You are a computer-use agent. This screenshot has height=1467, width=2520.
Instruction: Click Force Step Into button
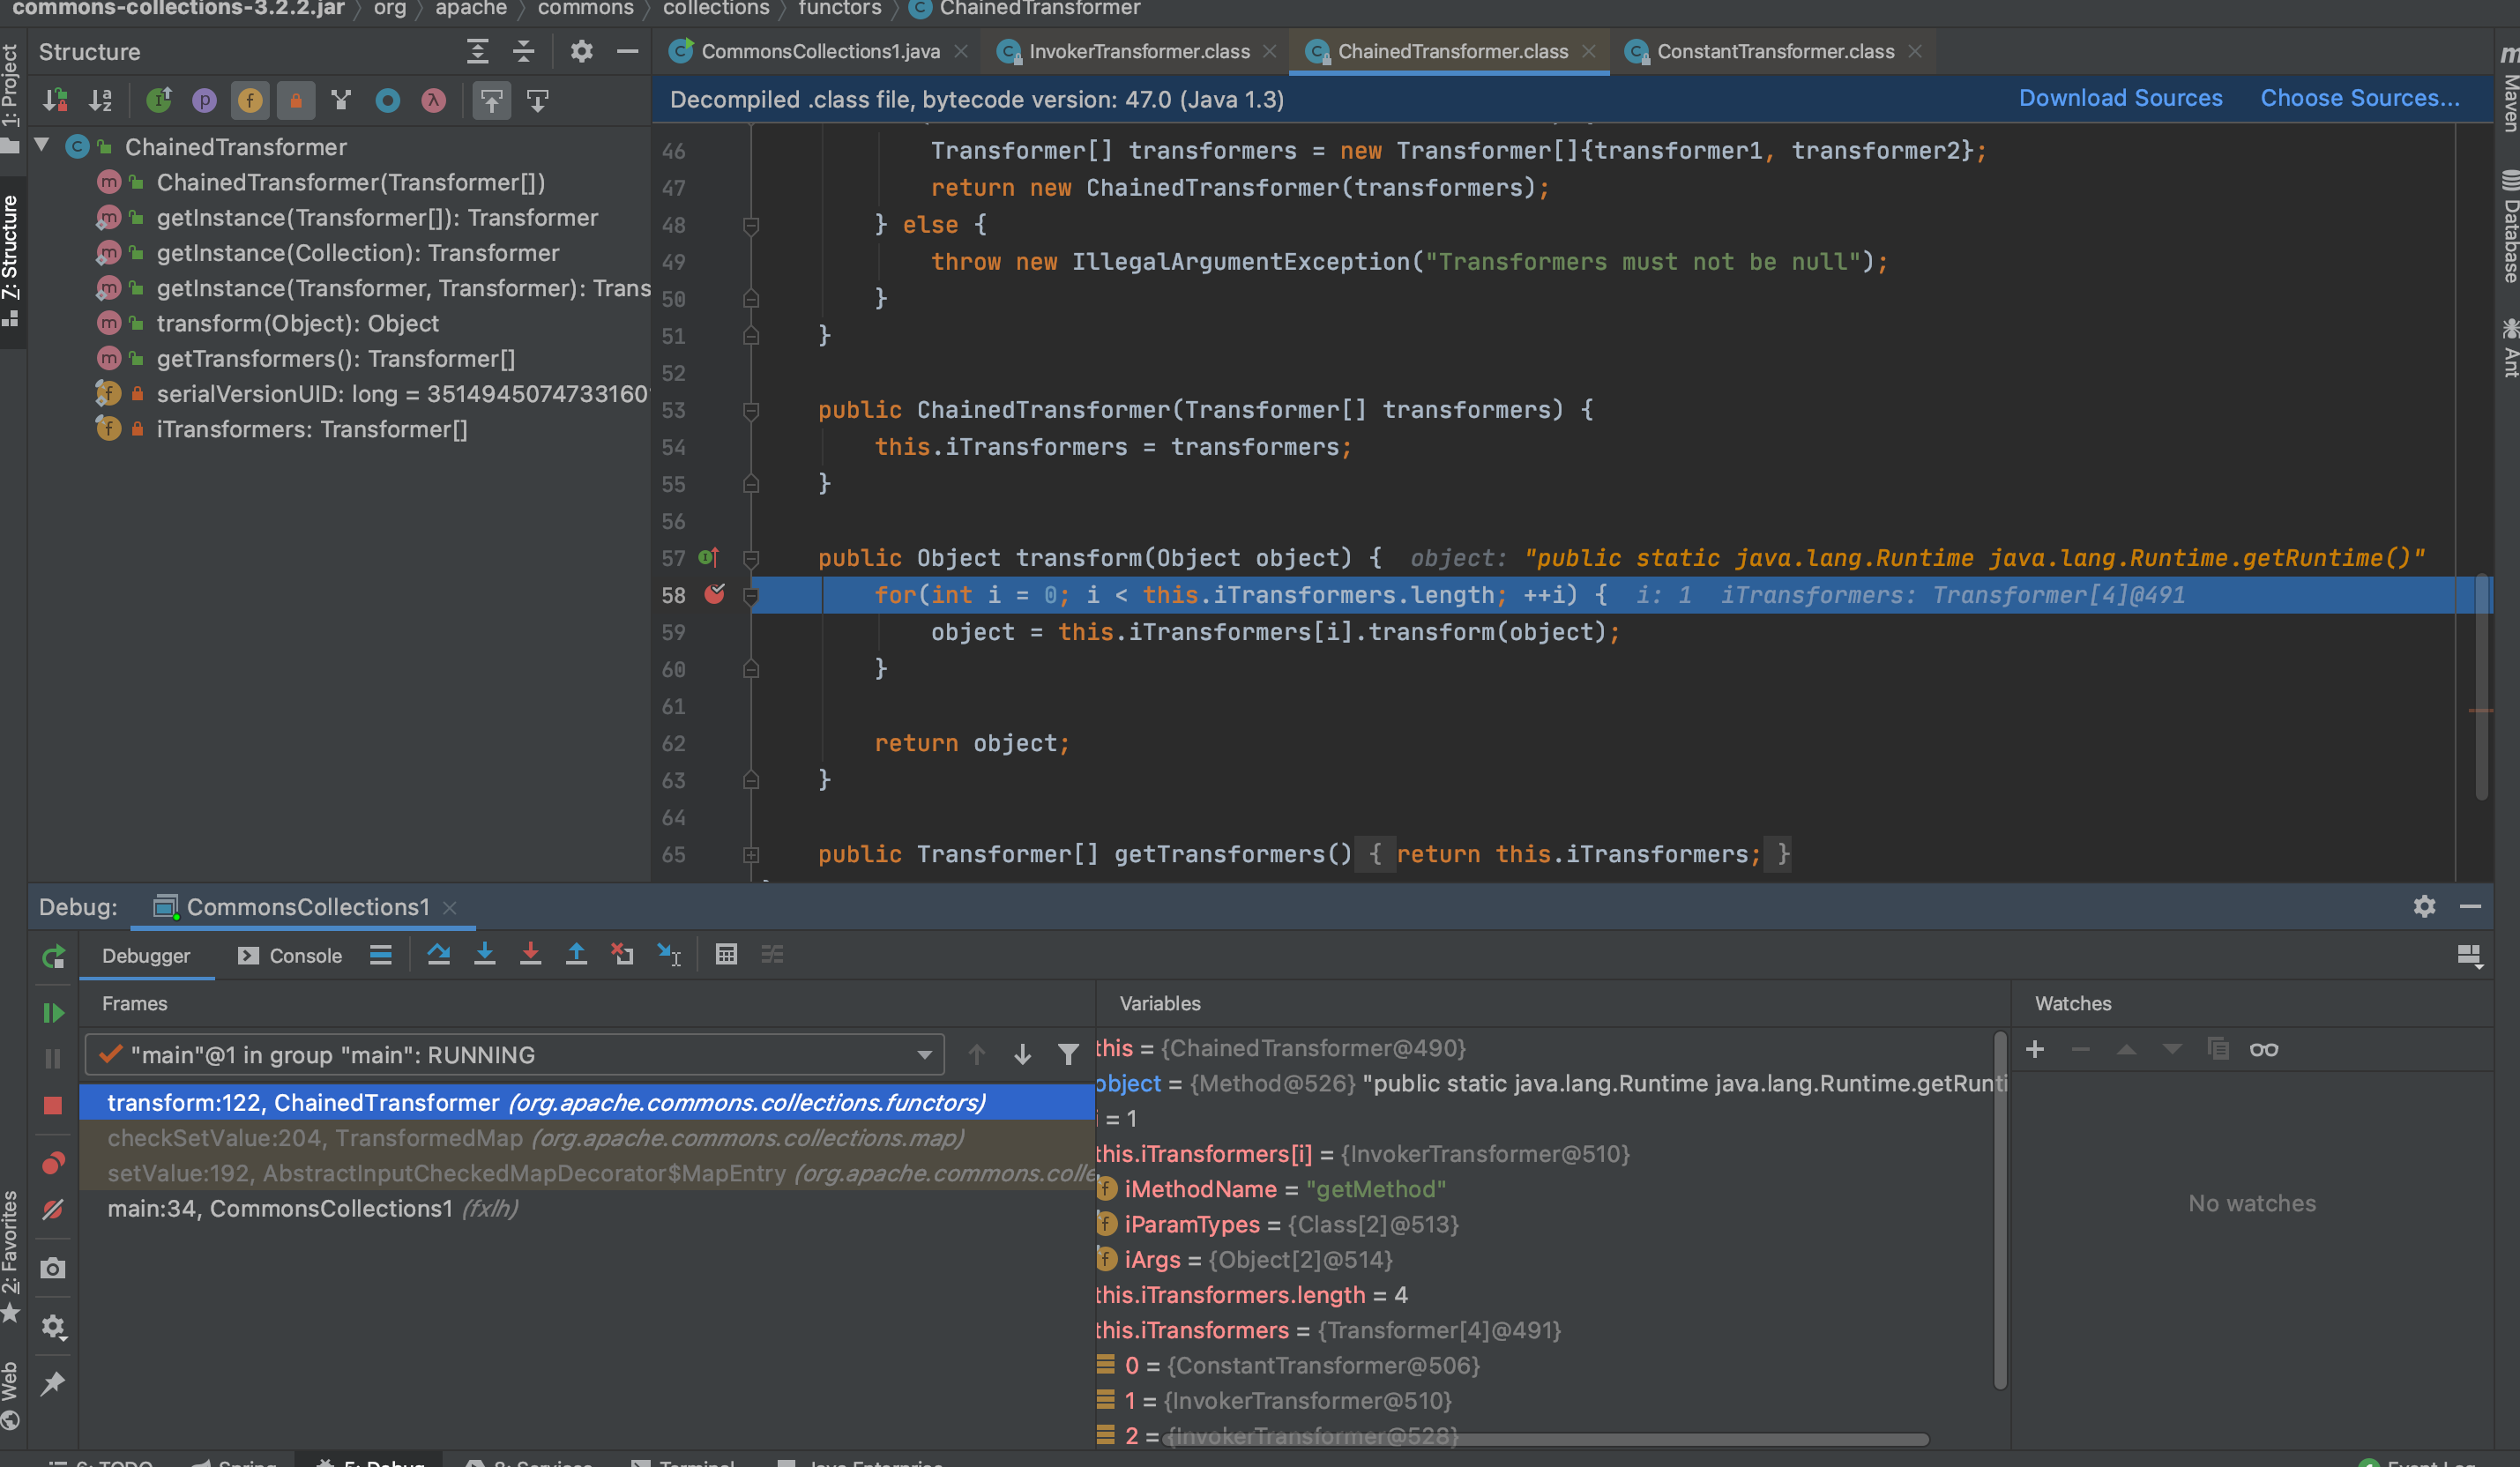pos(530,954)
